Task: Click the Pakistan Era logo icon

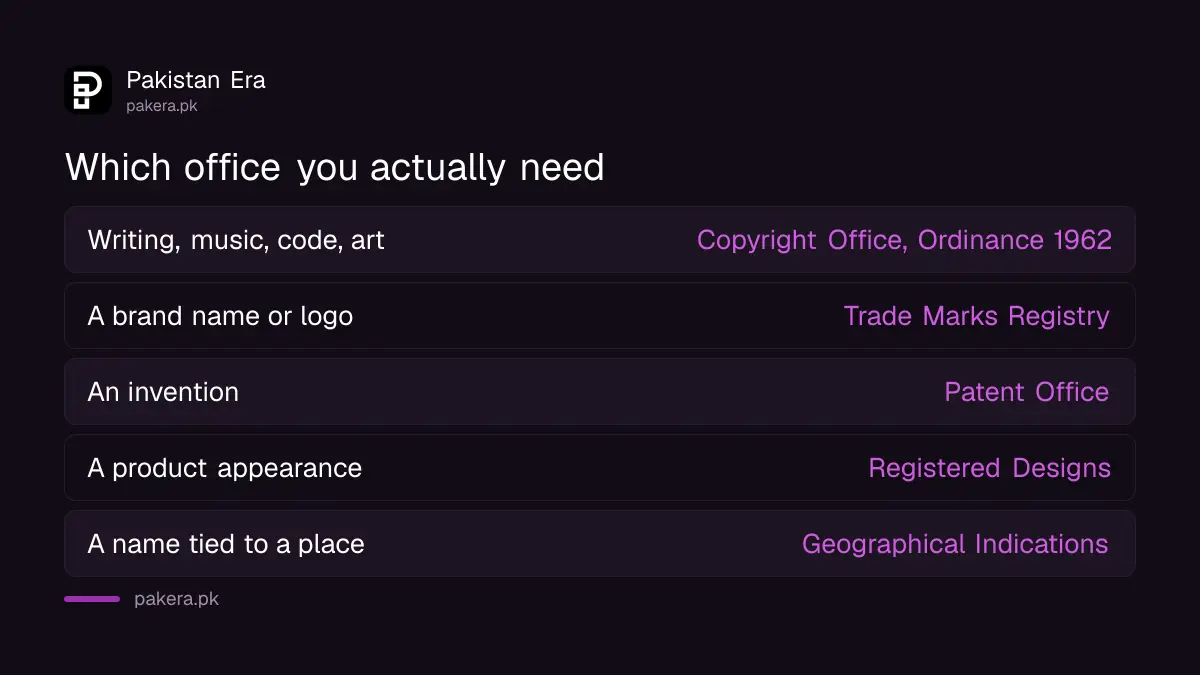Action: click(88, 90)
